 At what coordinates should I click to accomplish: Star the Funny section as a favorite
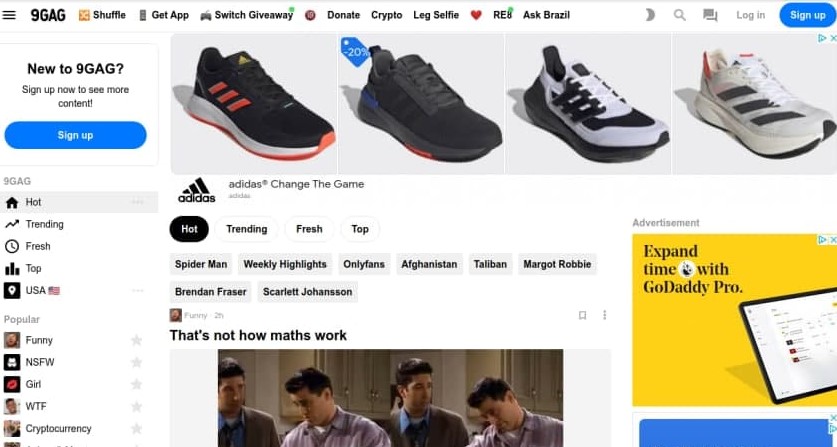(137, 340)
